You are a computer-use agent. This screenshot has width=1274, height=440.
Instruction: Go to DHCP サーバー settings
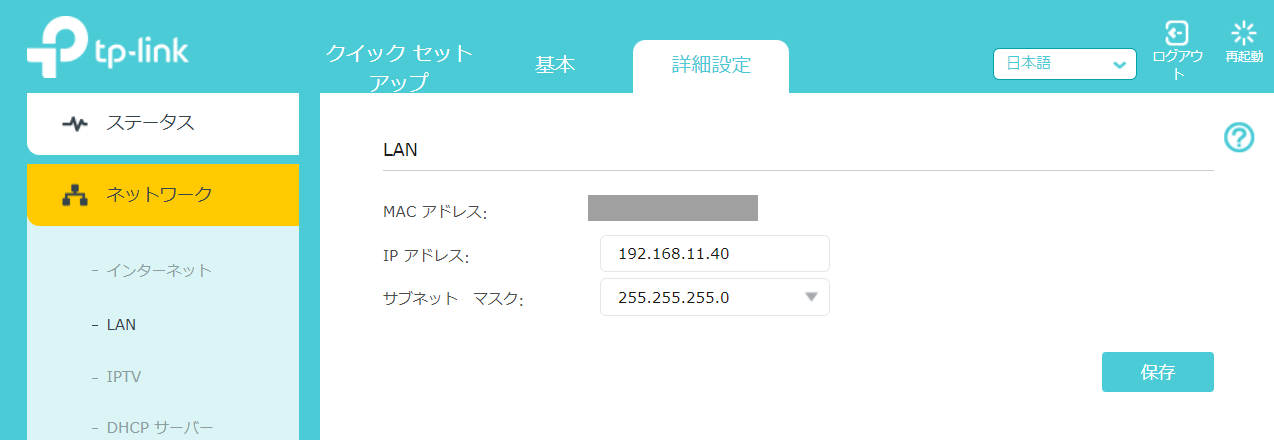pos(160,428)
